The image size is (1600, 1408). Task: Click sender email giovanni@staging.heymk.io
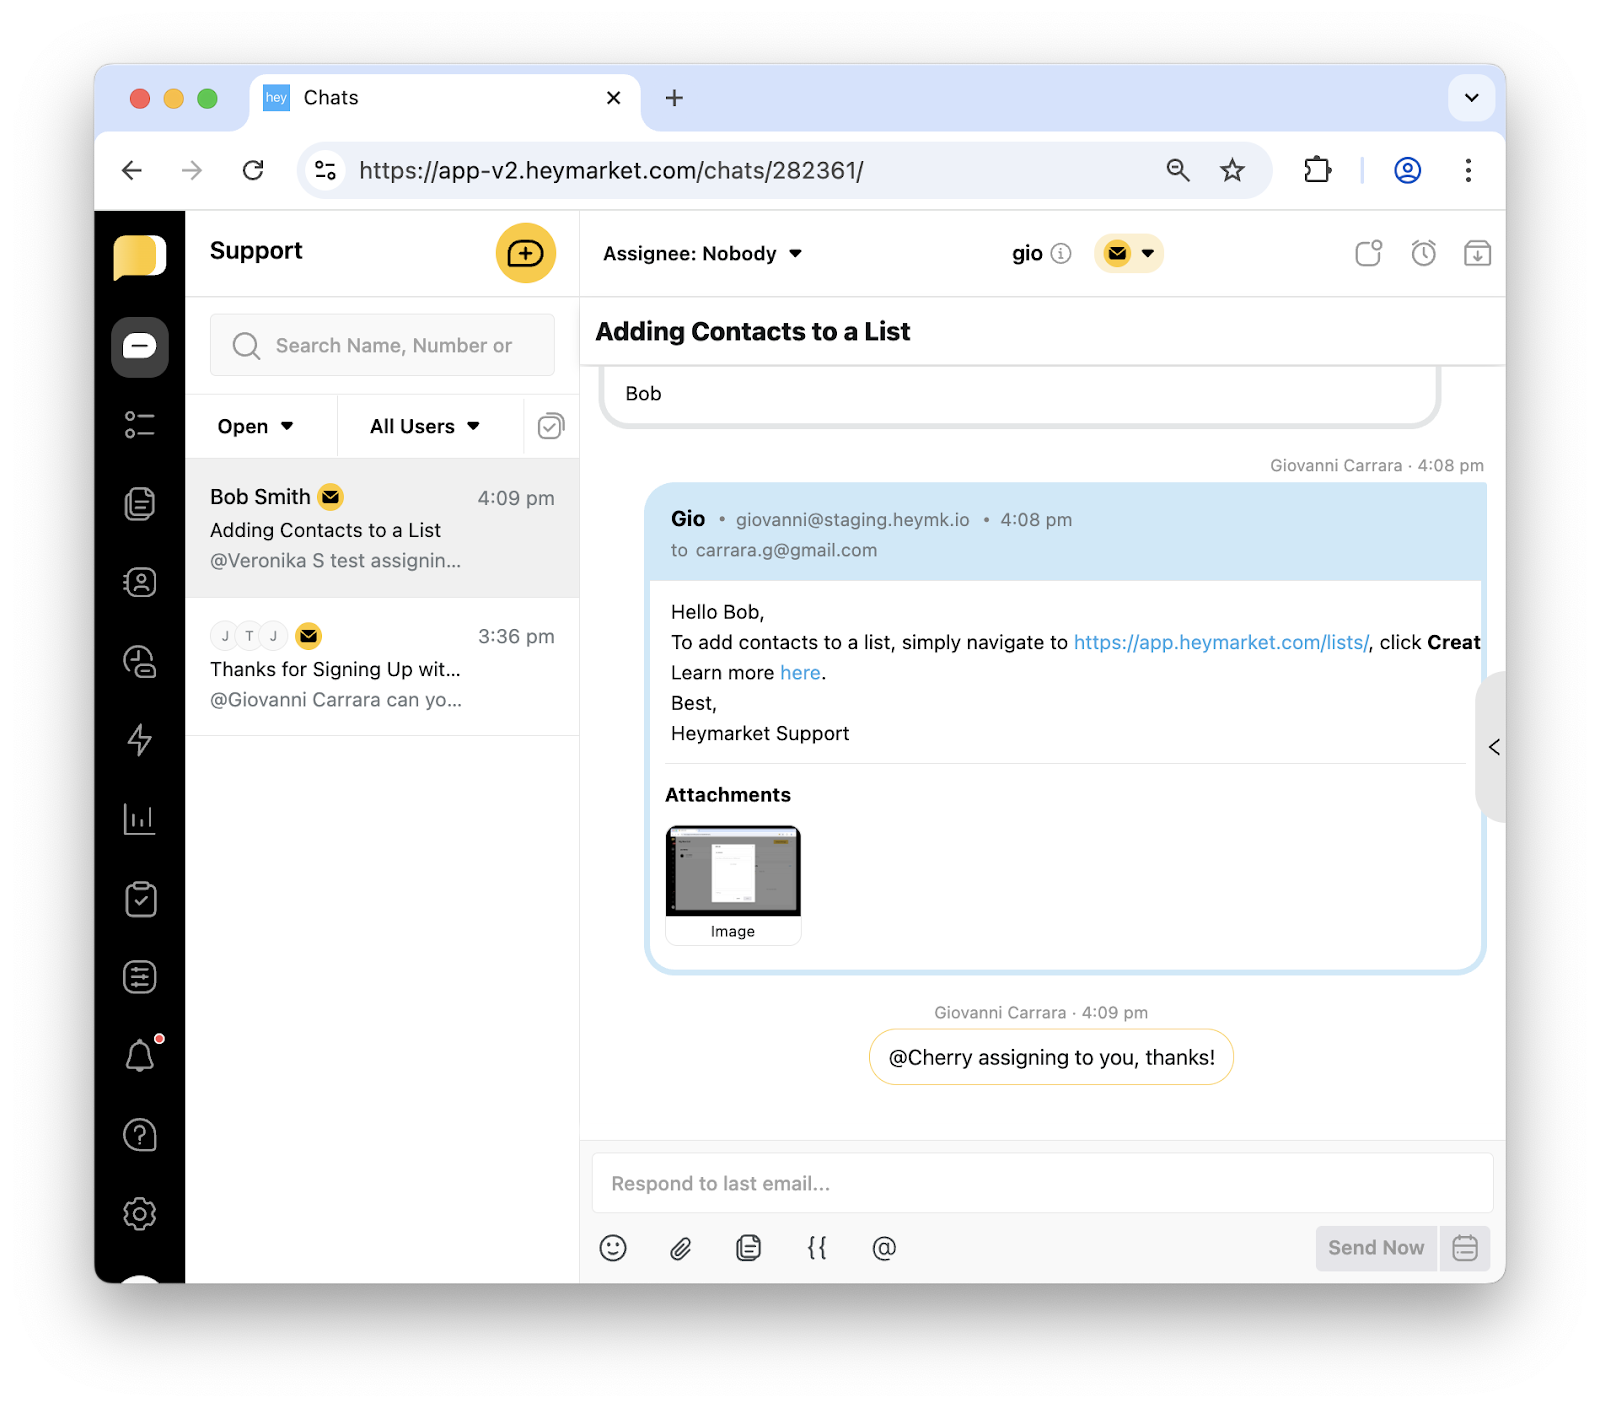(x=853, y=519)
